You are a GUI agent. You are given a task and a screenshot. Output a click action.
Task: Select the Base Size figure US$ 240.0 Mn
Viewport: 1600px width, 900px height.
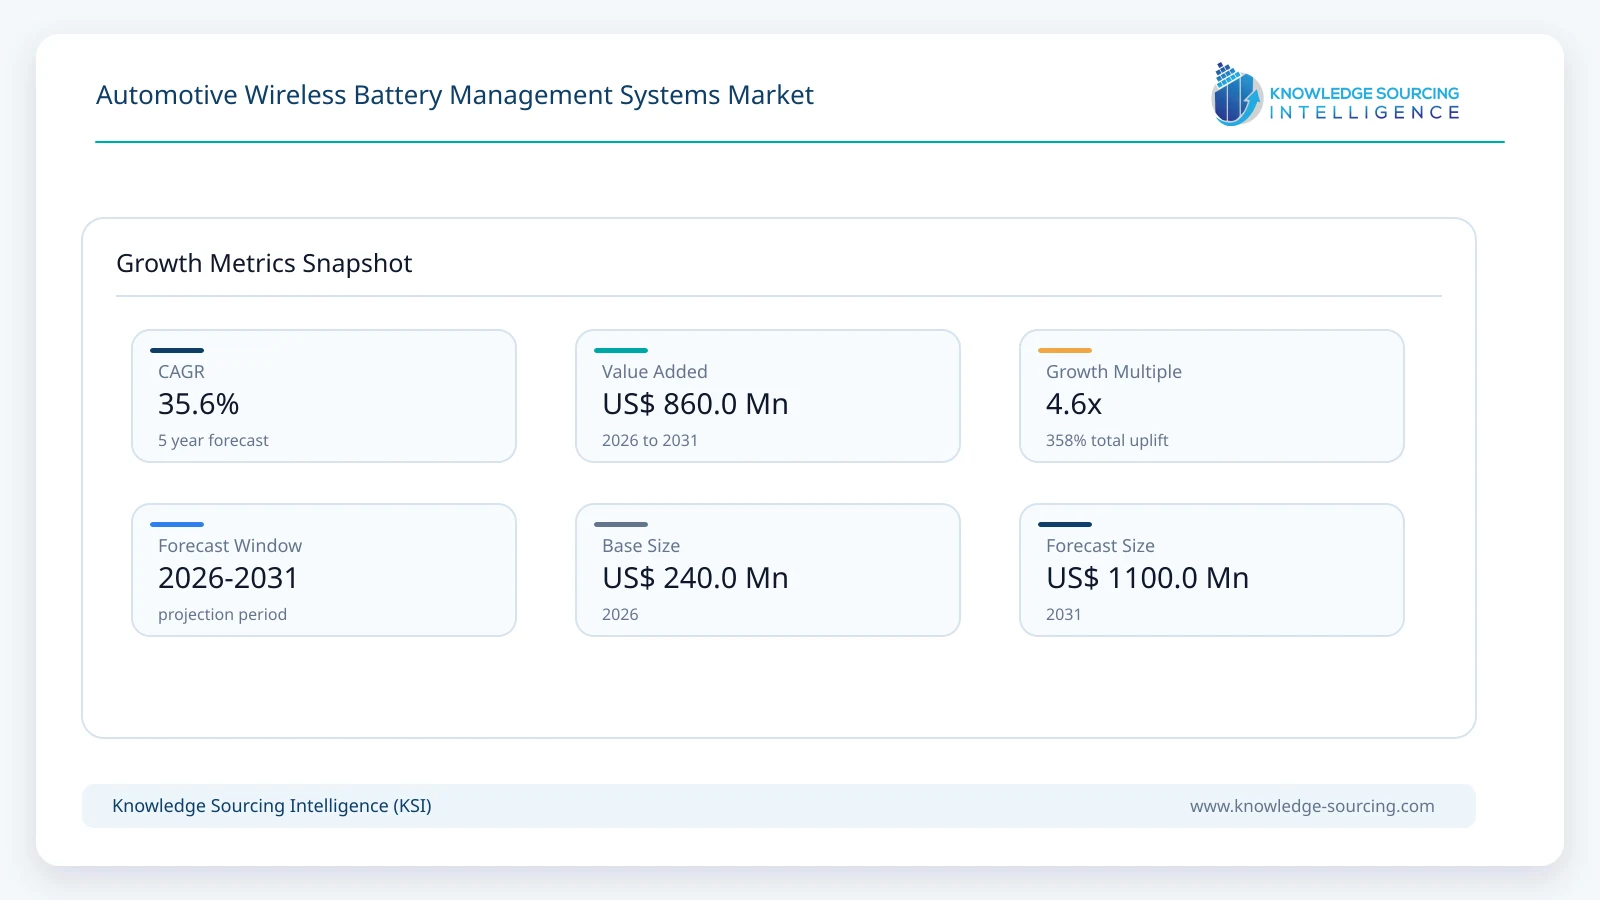(695, 578)
